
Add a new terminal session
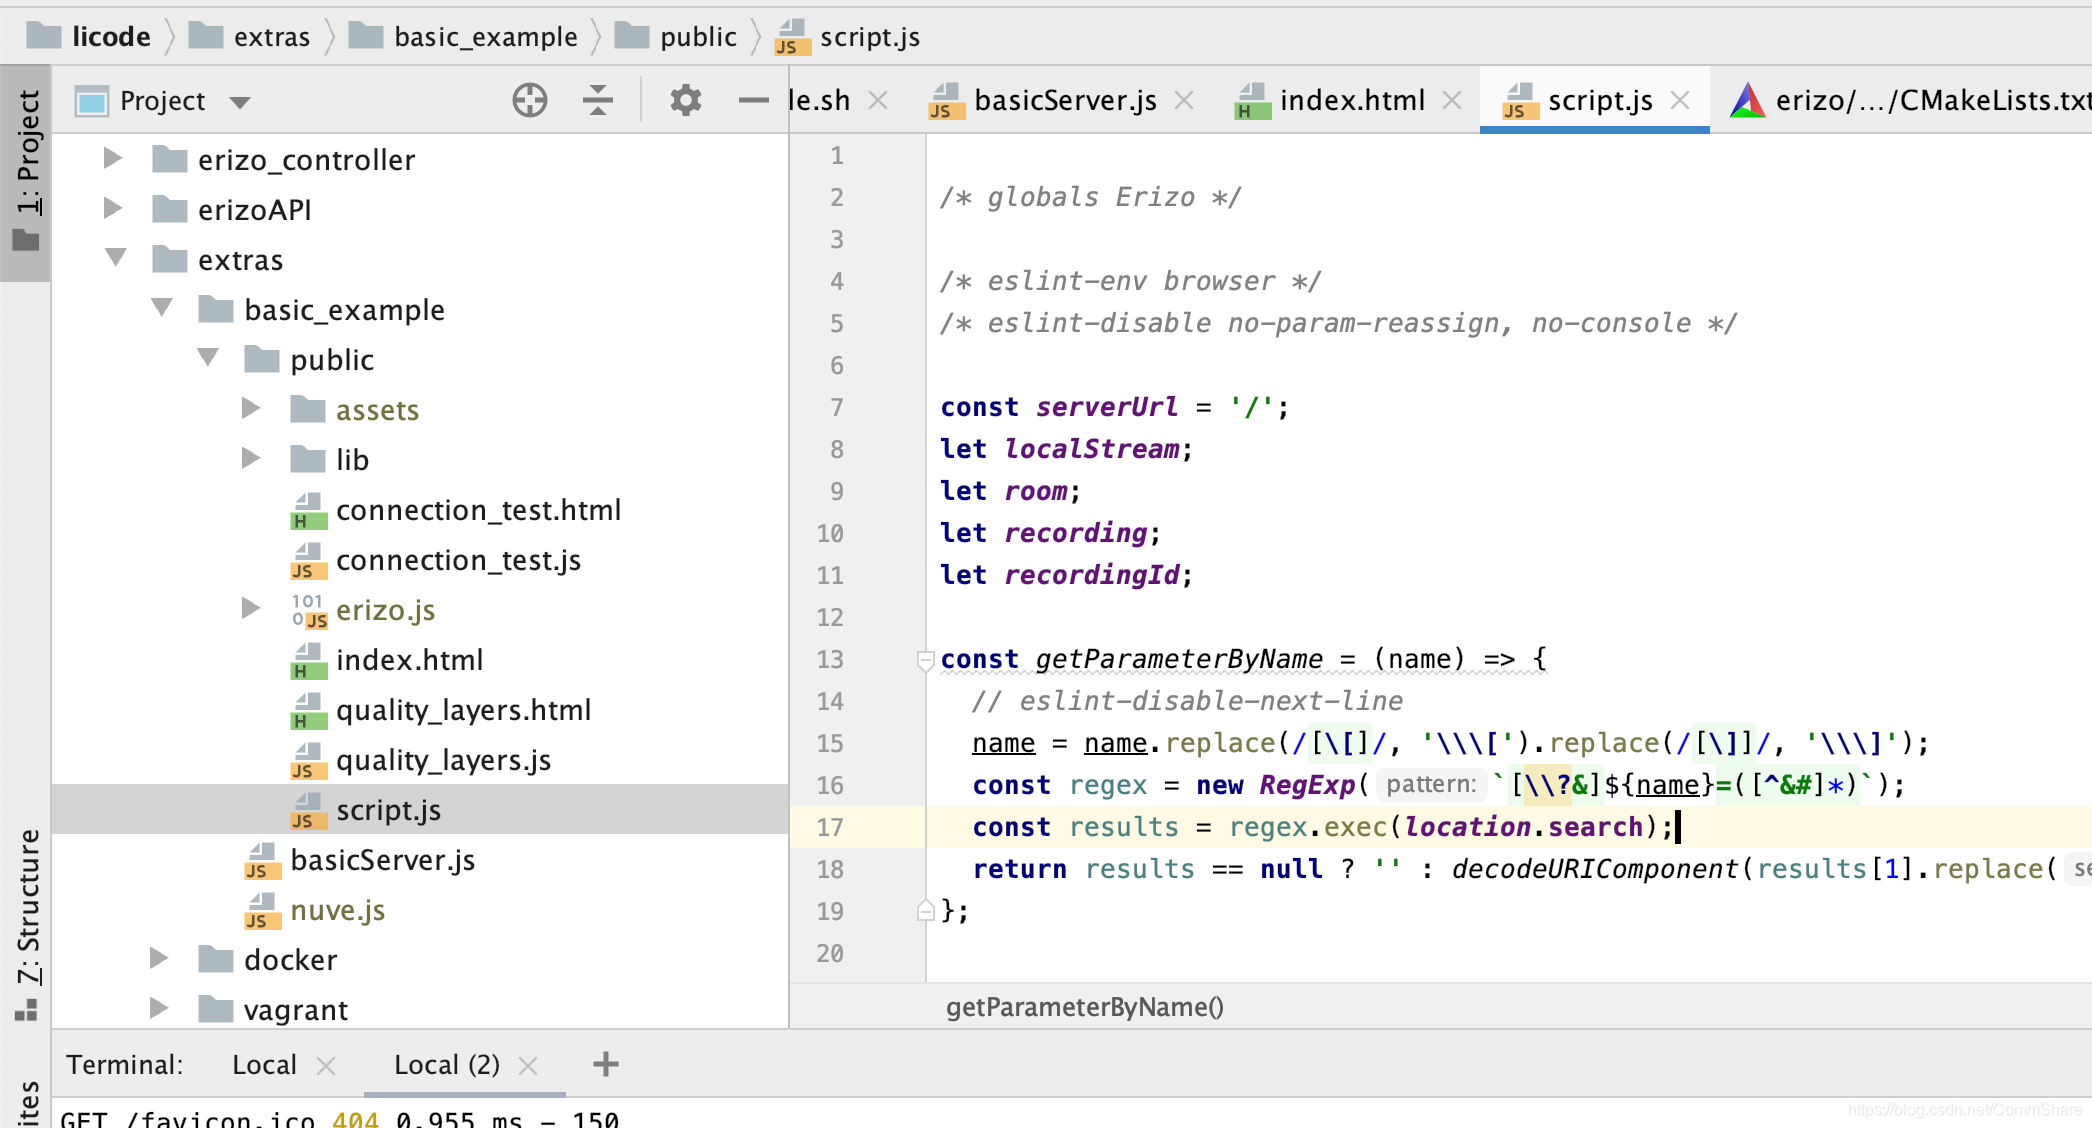click(606, 1064)
